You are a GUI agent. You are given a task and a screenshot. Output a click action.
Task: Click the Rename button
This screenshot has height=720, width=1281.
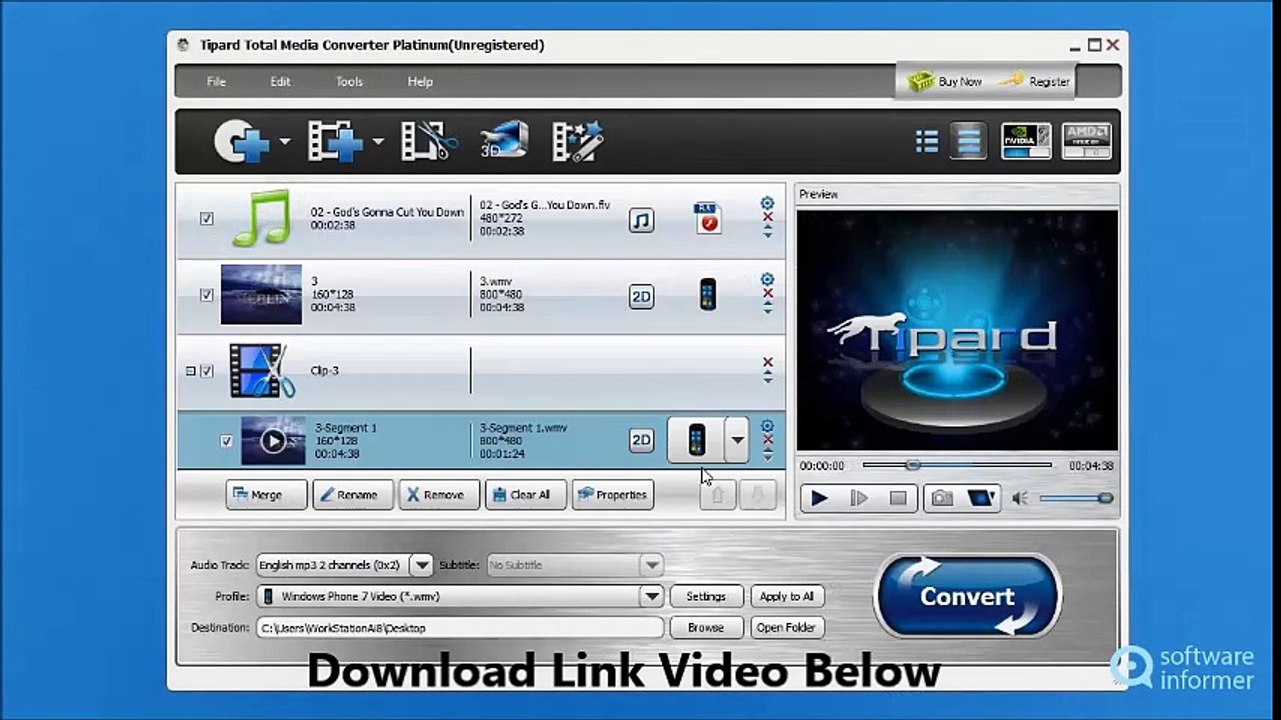(x=353, y=495)
